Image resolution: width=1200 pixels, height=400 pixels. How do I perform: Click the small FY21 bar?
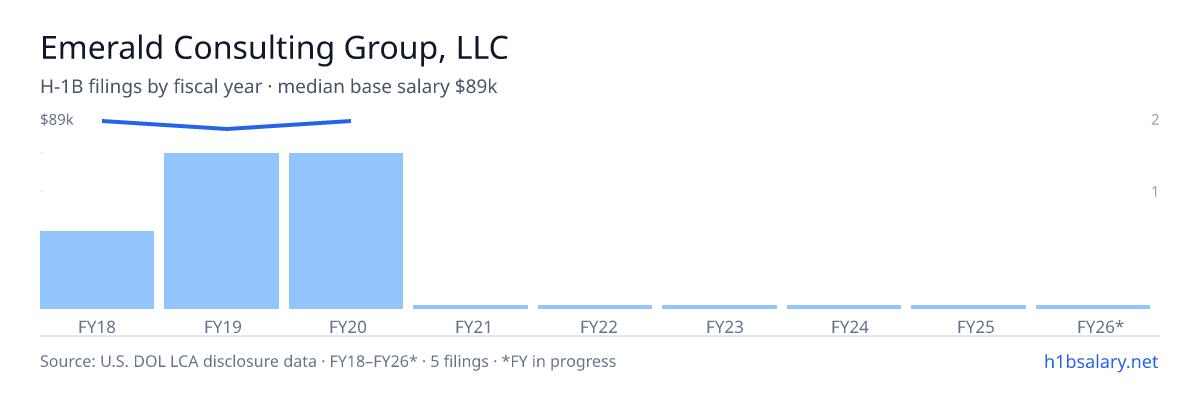(470, 307)
